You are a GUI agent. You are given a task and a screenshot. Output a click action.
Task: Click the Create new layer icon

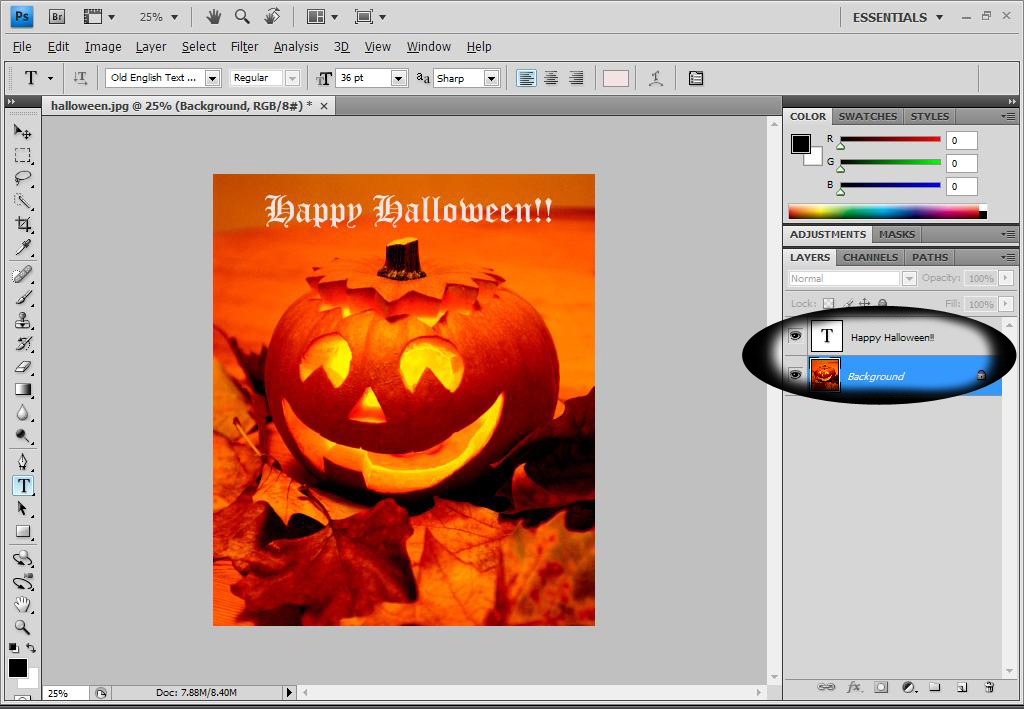point(962,687)
